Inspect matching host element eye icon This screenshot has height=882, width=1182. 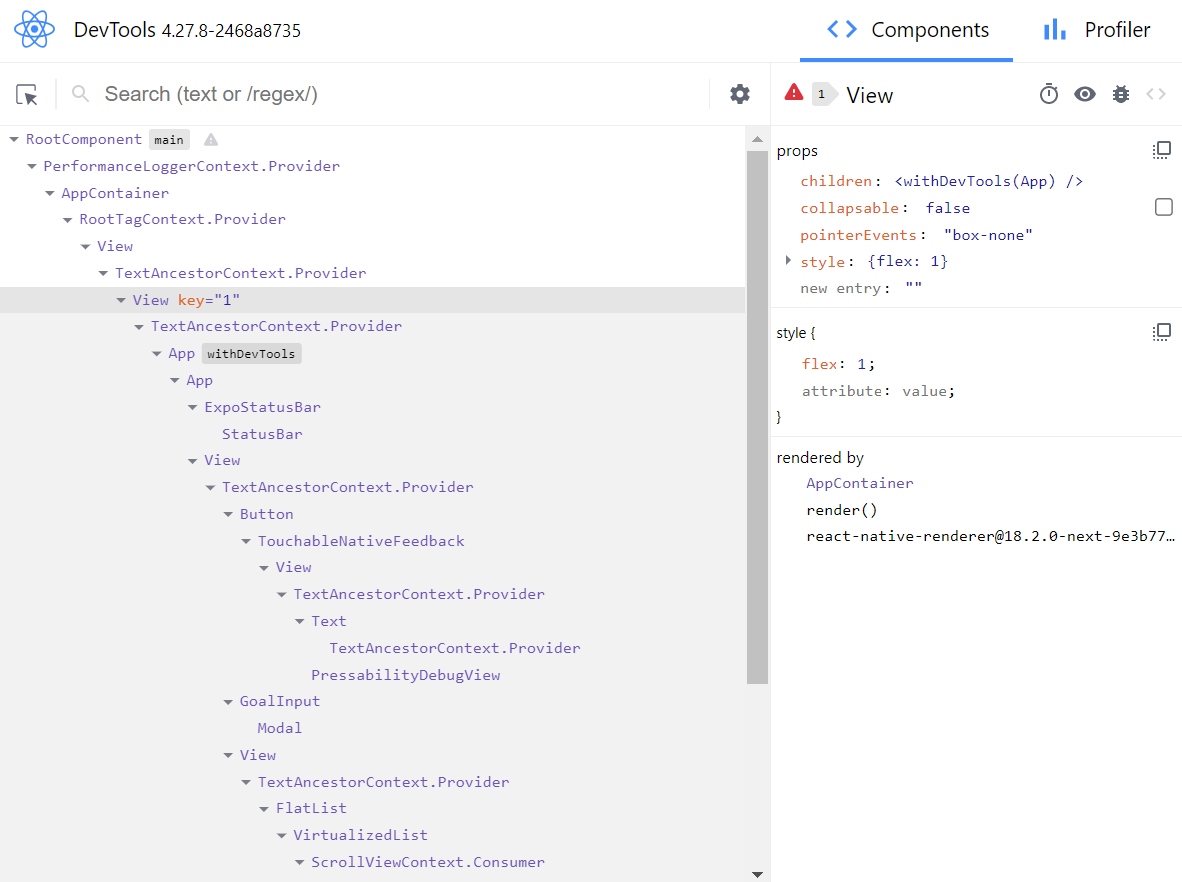click(x=1085, y=94)
